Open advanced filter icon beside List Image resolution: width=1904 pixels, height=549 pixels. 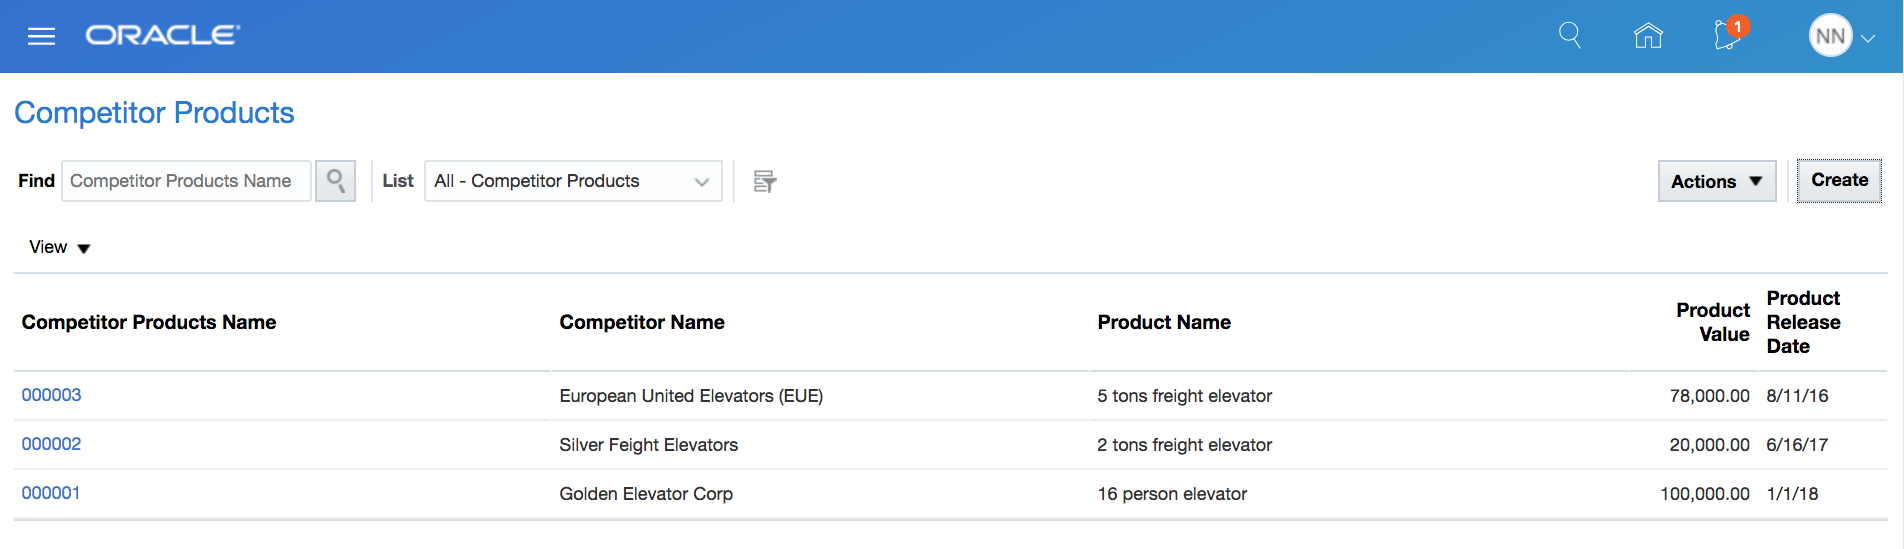click(765, 181)
